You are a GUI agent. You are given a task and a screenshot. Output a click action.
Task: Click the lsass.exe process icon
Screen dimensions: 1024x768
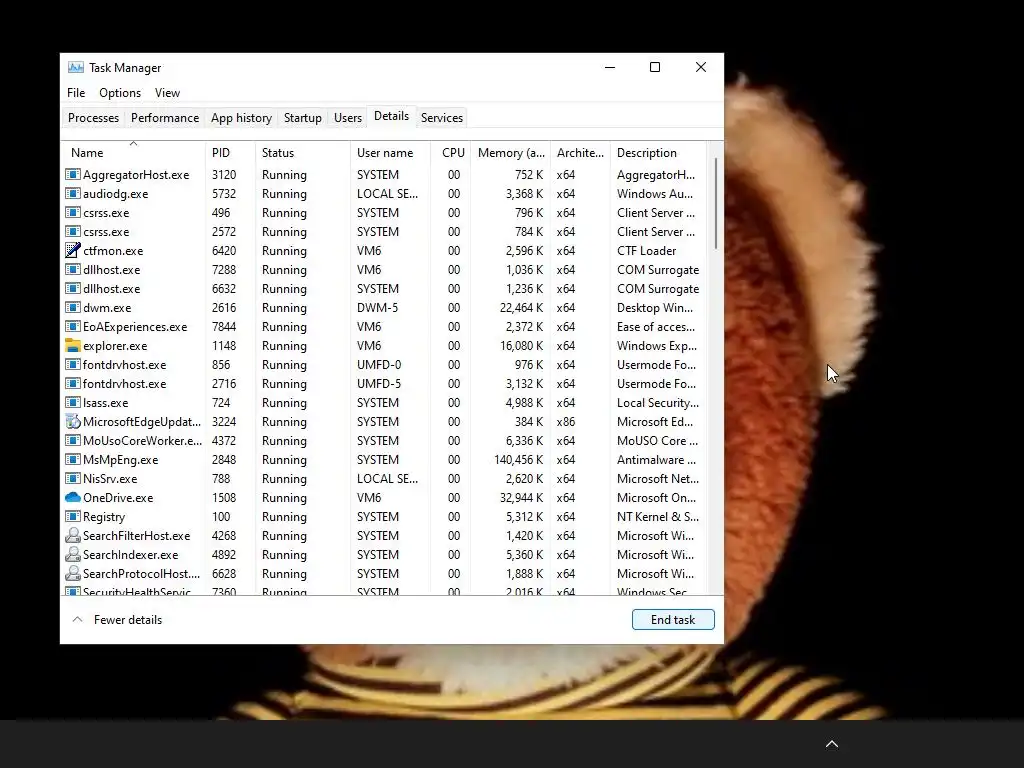(x=72, y=402)
